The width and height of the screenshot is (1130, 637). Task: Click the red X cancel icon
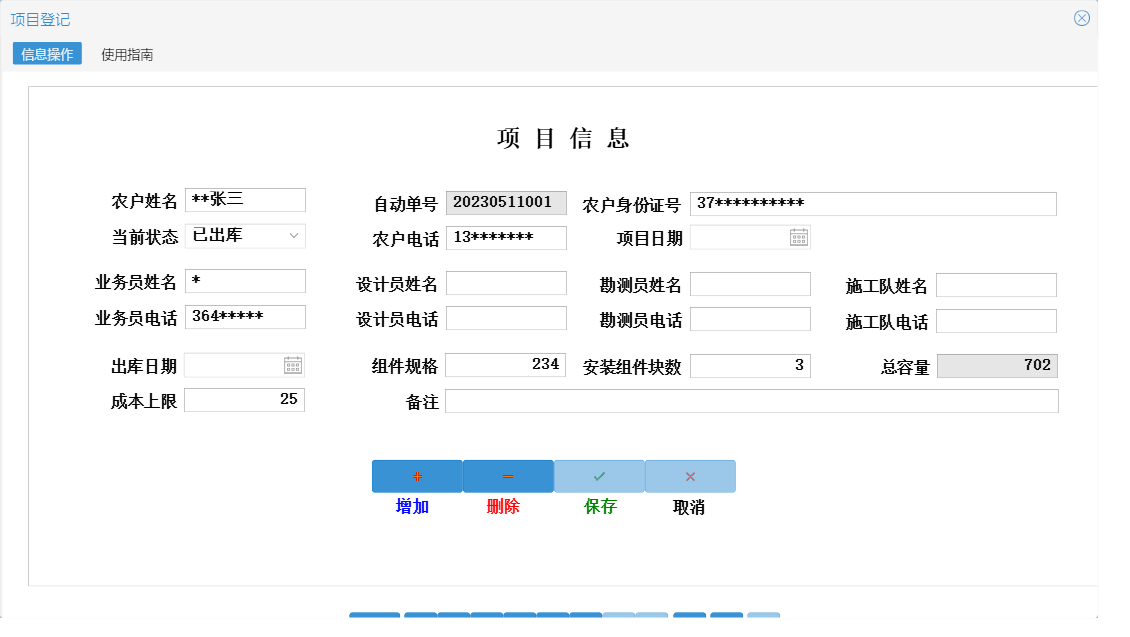(688, 475)
